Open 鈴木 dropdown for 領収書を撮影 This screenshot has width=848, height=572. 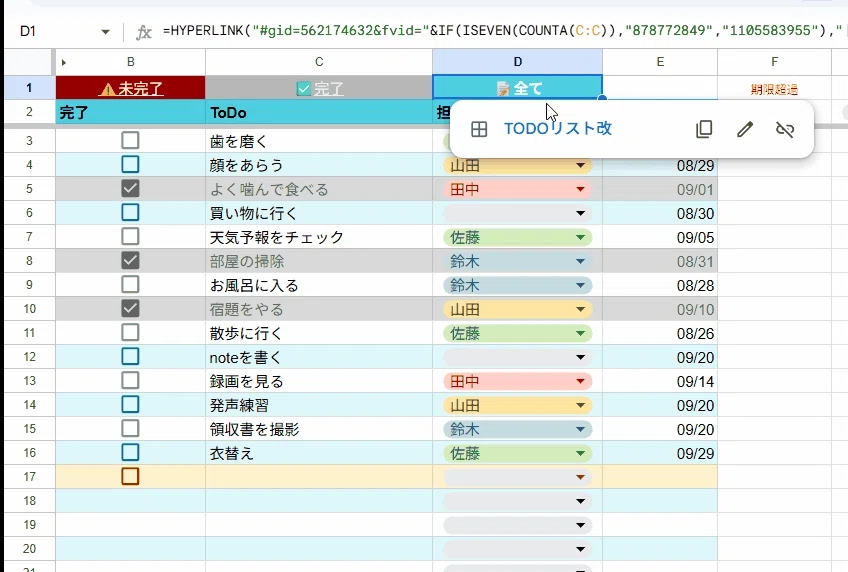point(580,429)
